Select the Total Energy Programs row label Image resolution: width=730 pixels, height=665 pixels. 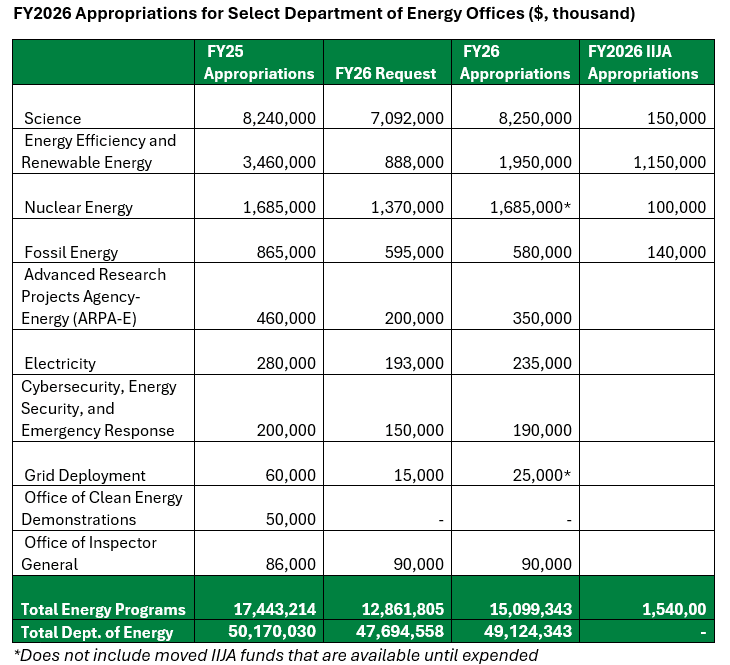coord(103,610)
